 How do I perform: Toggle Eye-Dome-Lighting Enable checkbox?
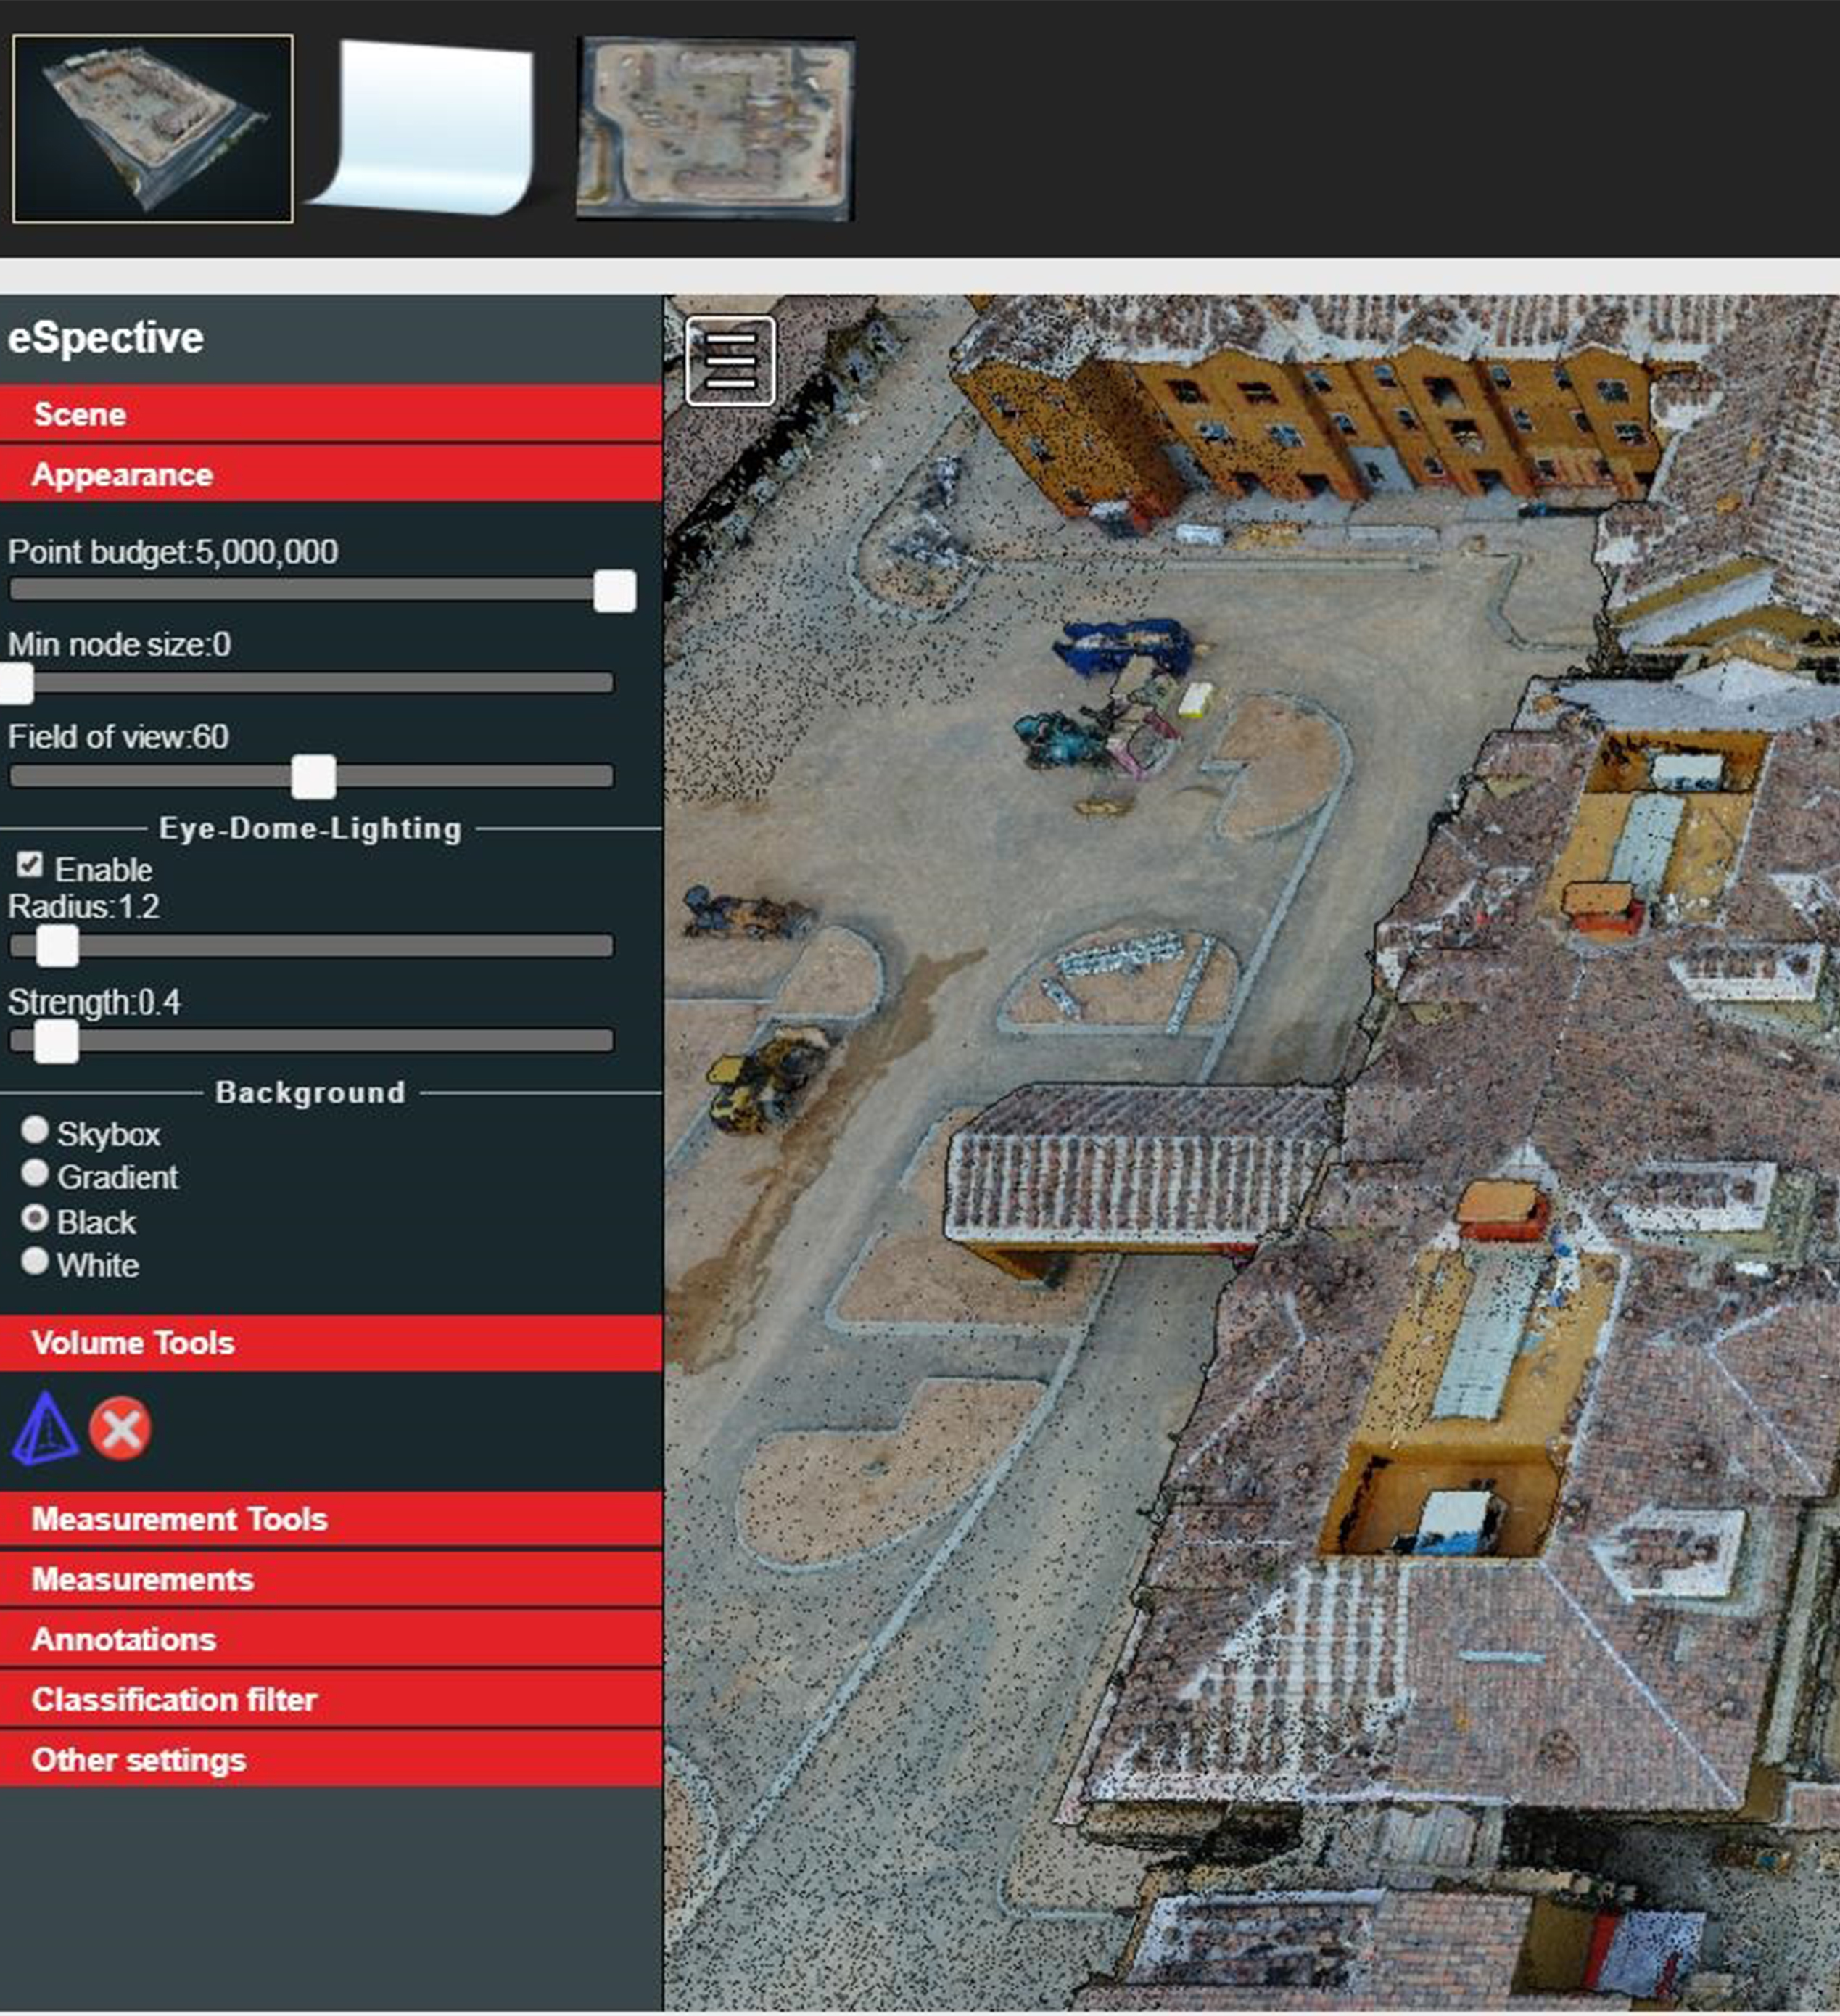pyautogui.click(x=31, y=865)
